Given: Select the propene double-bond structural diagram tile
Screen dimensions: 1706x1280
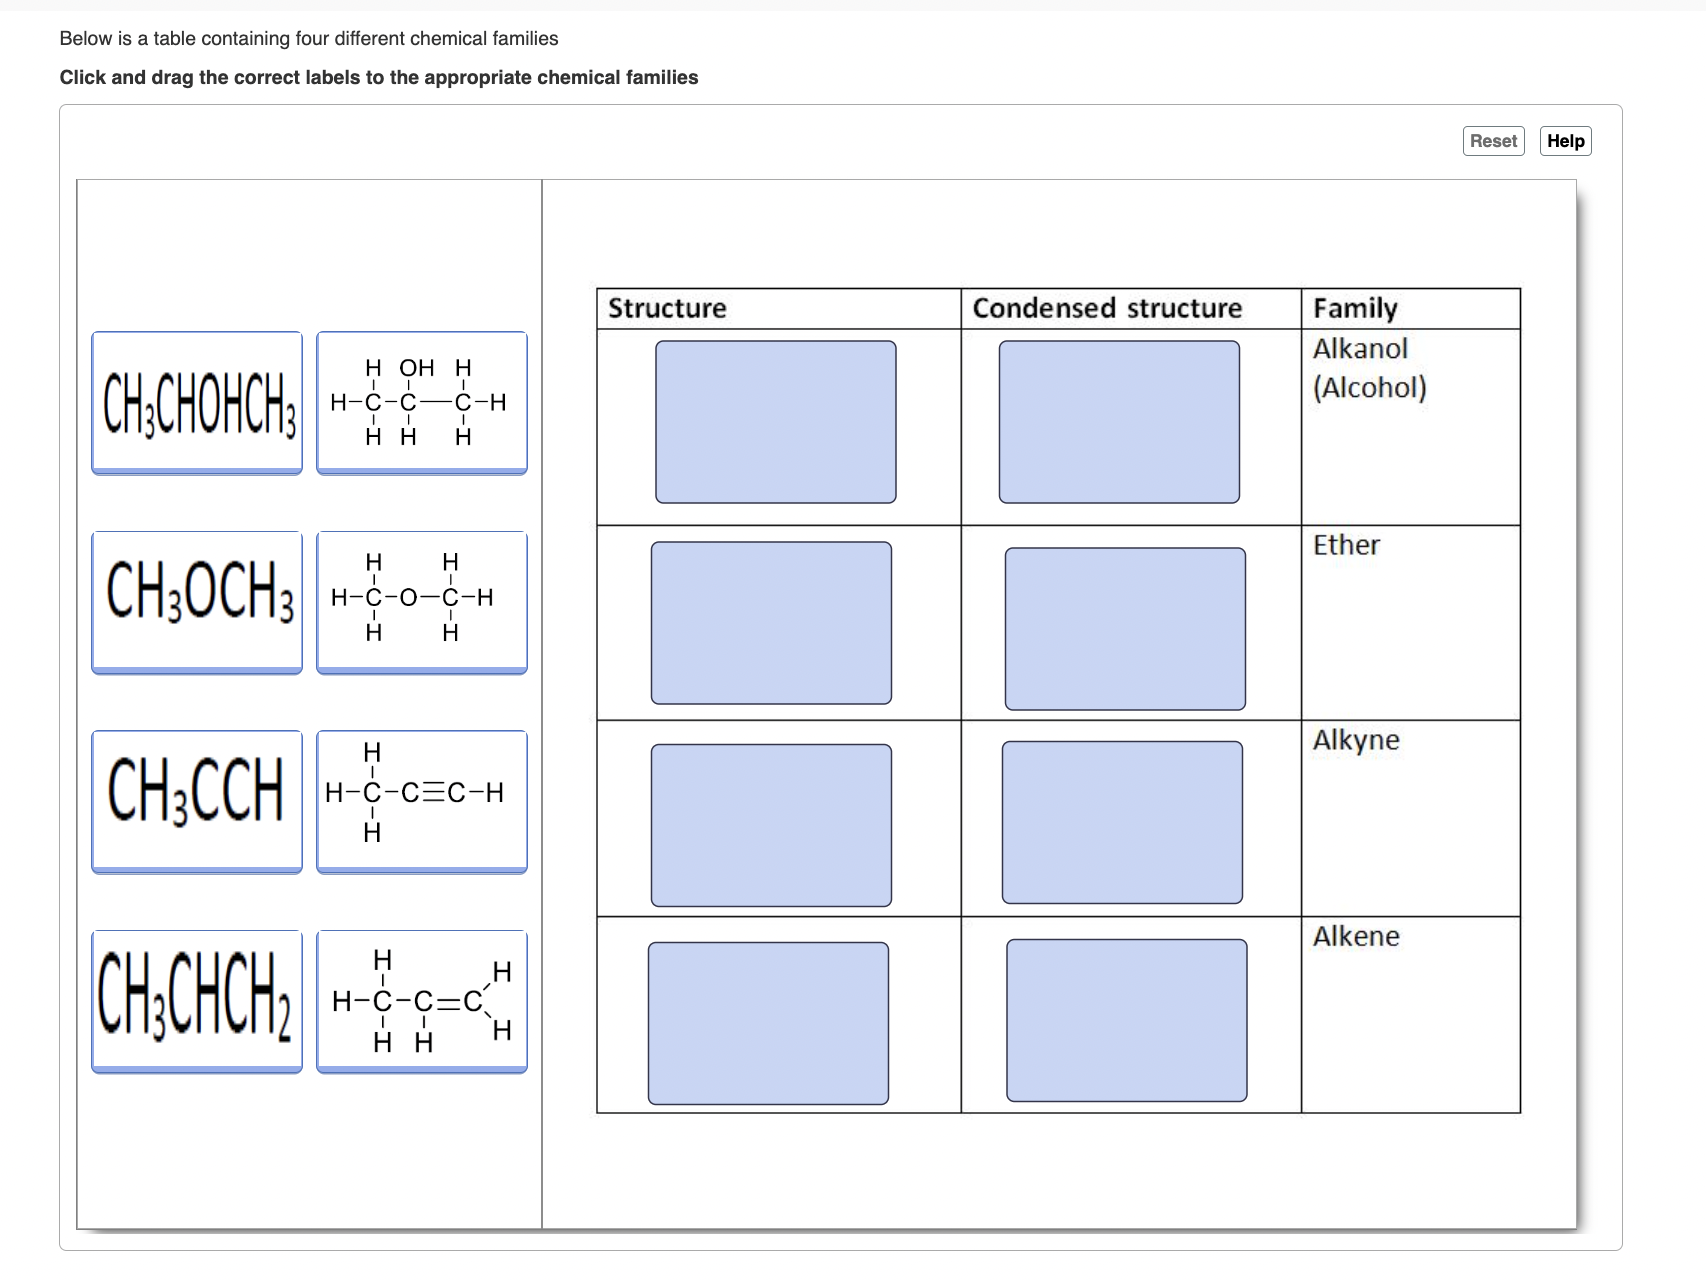Looking at the screenshot, I should pos(421,1000).
